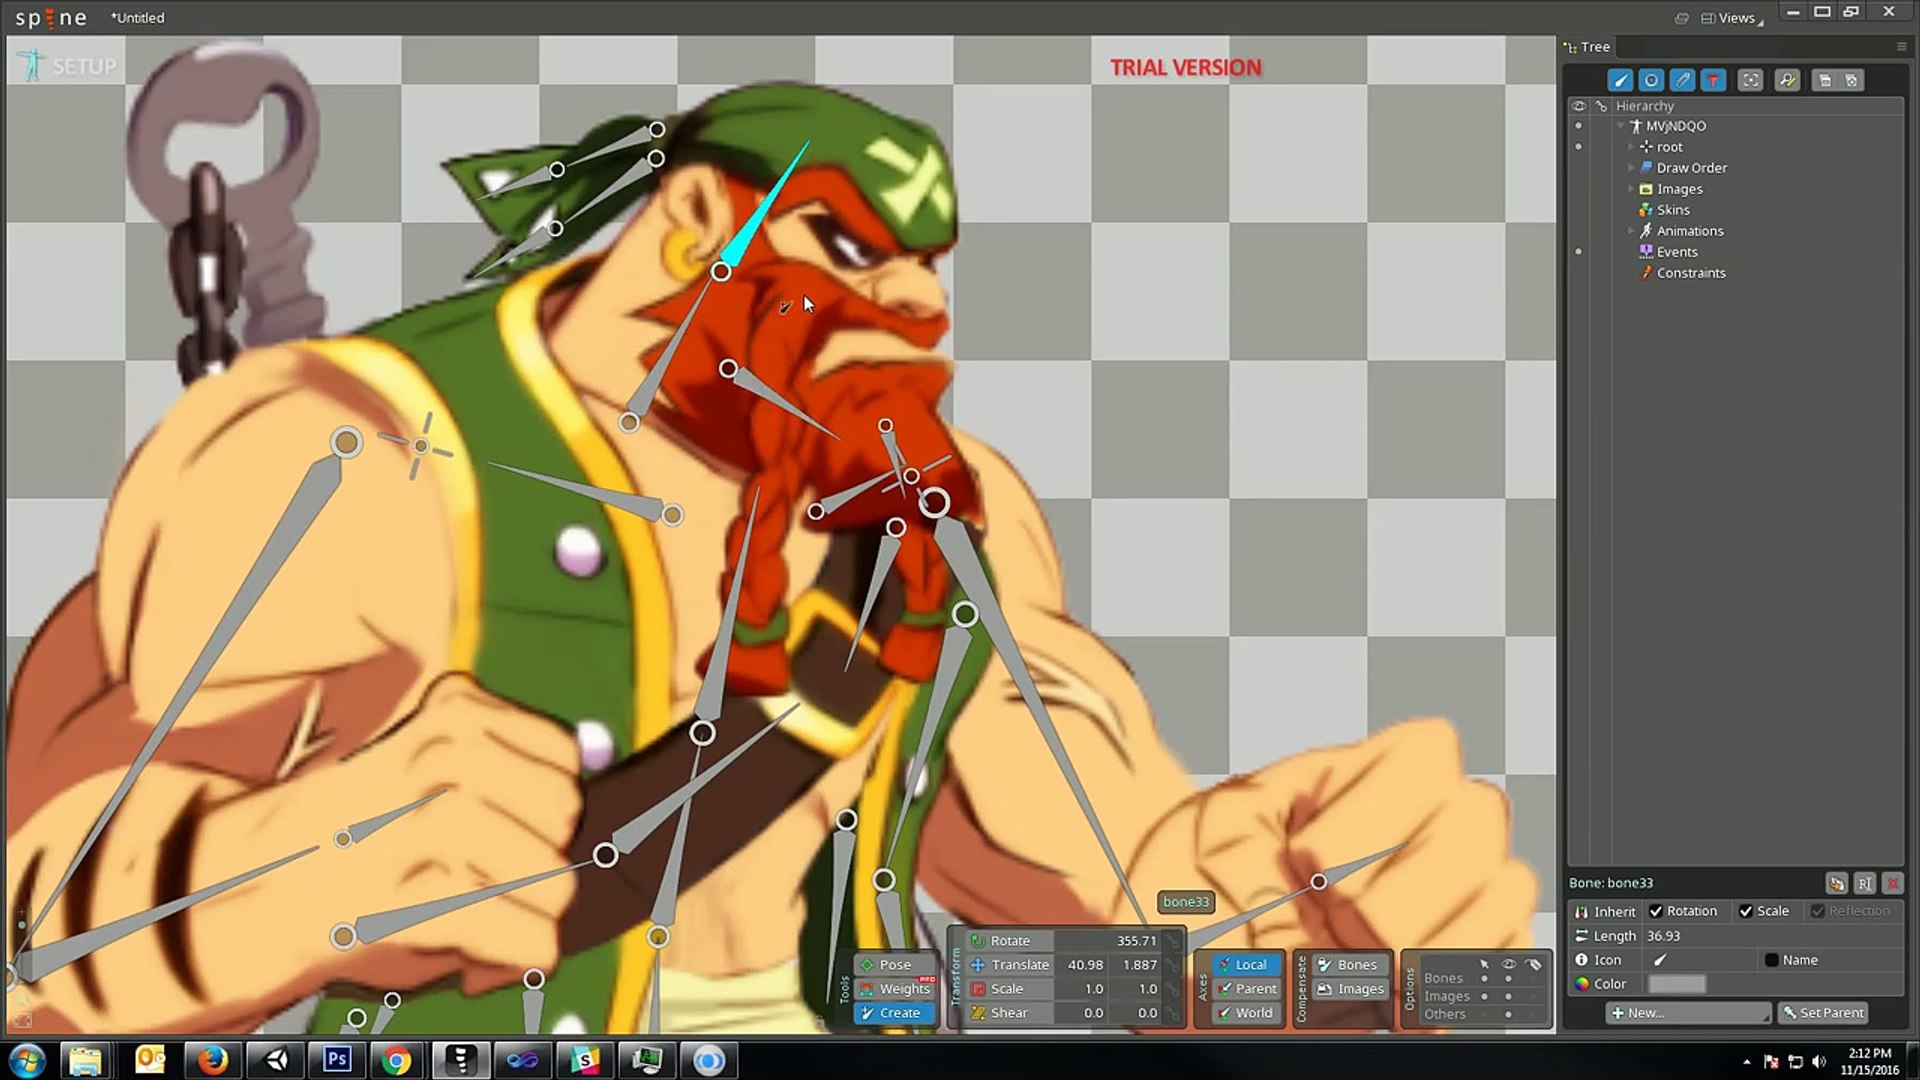Click the expand-all icon in Tree toolbar
Screen dimensions: 1920x1080
[x=1852, y=81]
